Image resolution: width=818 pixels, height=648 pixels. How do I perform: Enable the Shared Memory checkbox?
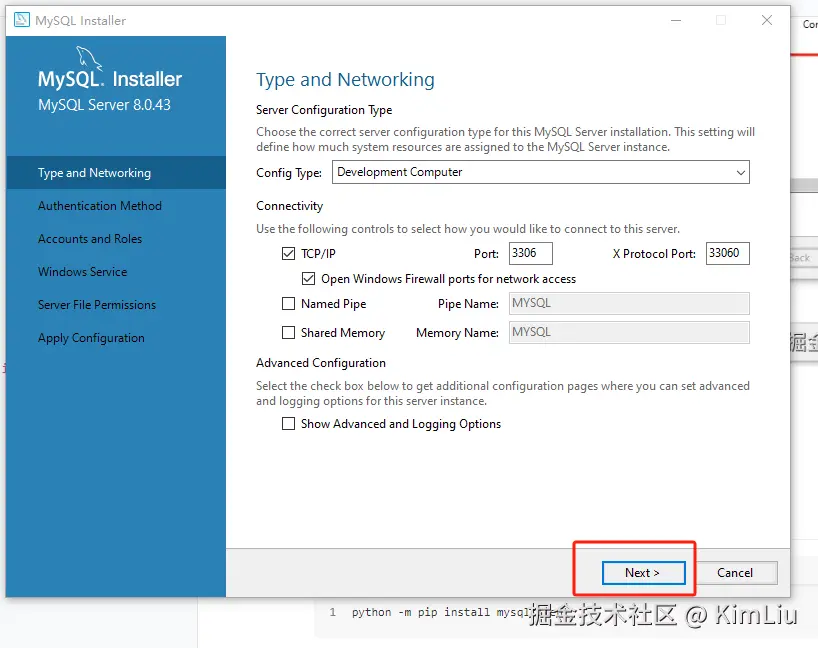click(x=288, y=332)
